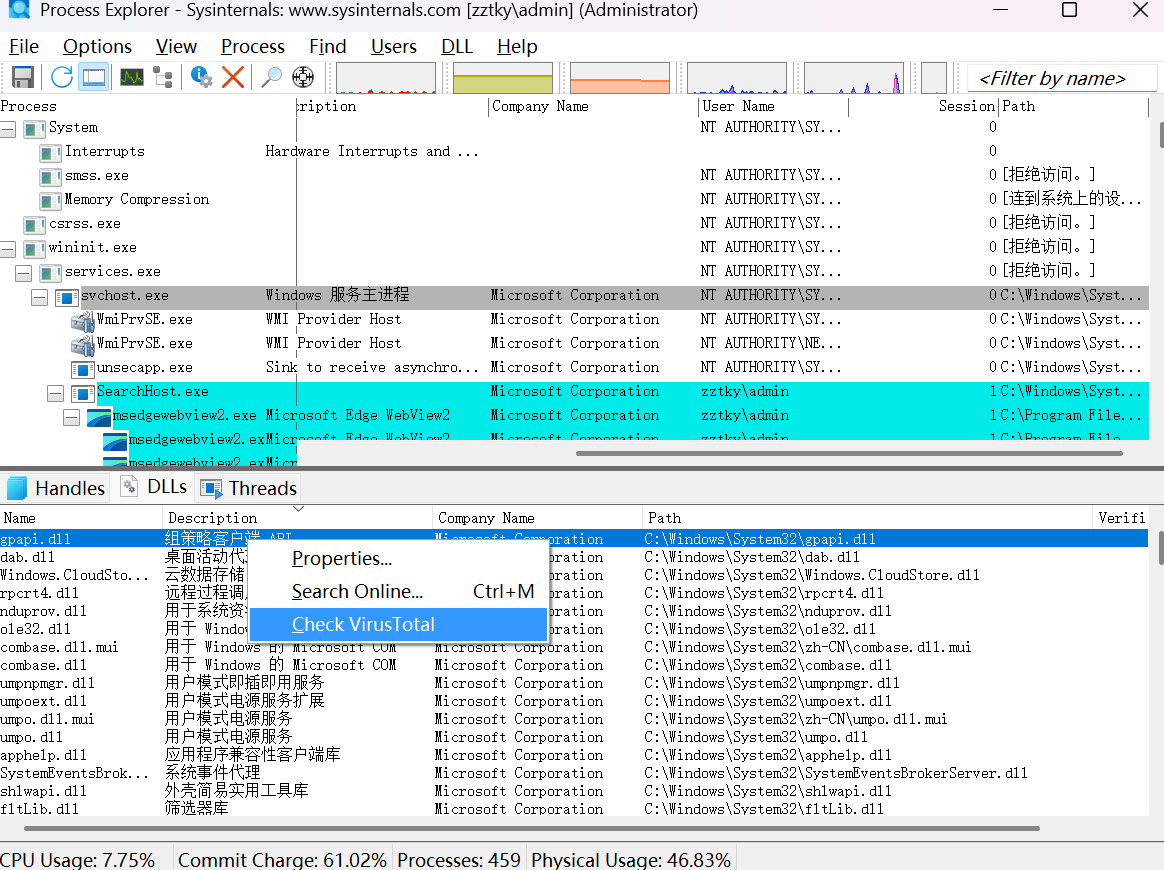Click the CPU usage history graph
This screenshot has height=870, width=1164.
tap(386, 78)
